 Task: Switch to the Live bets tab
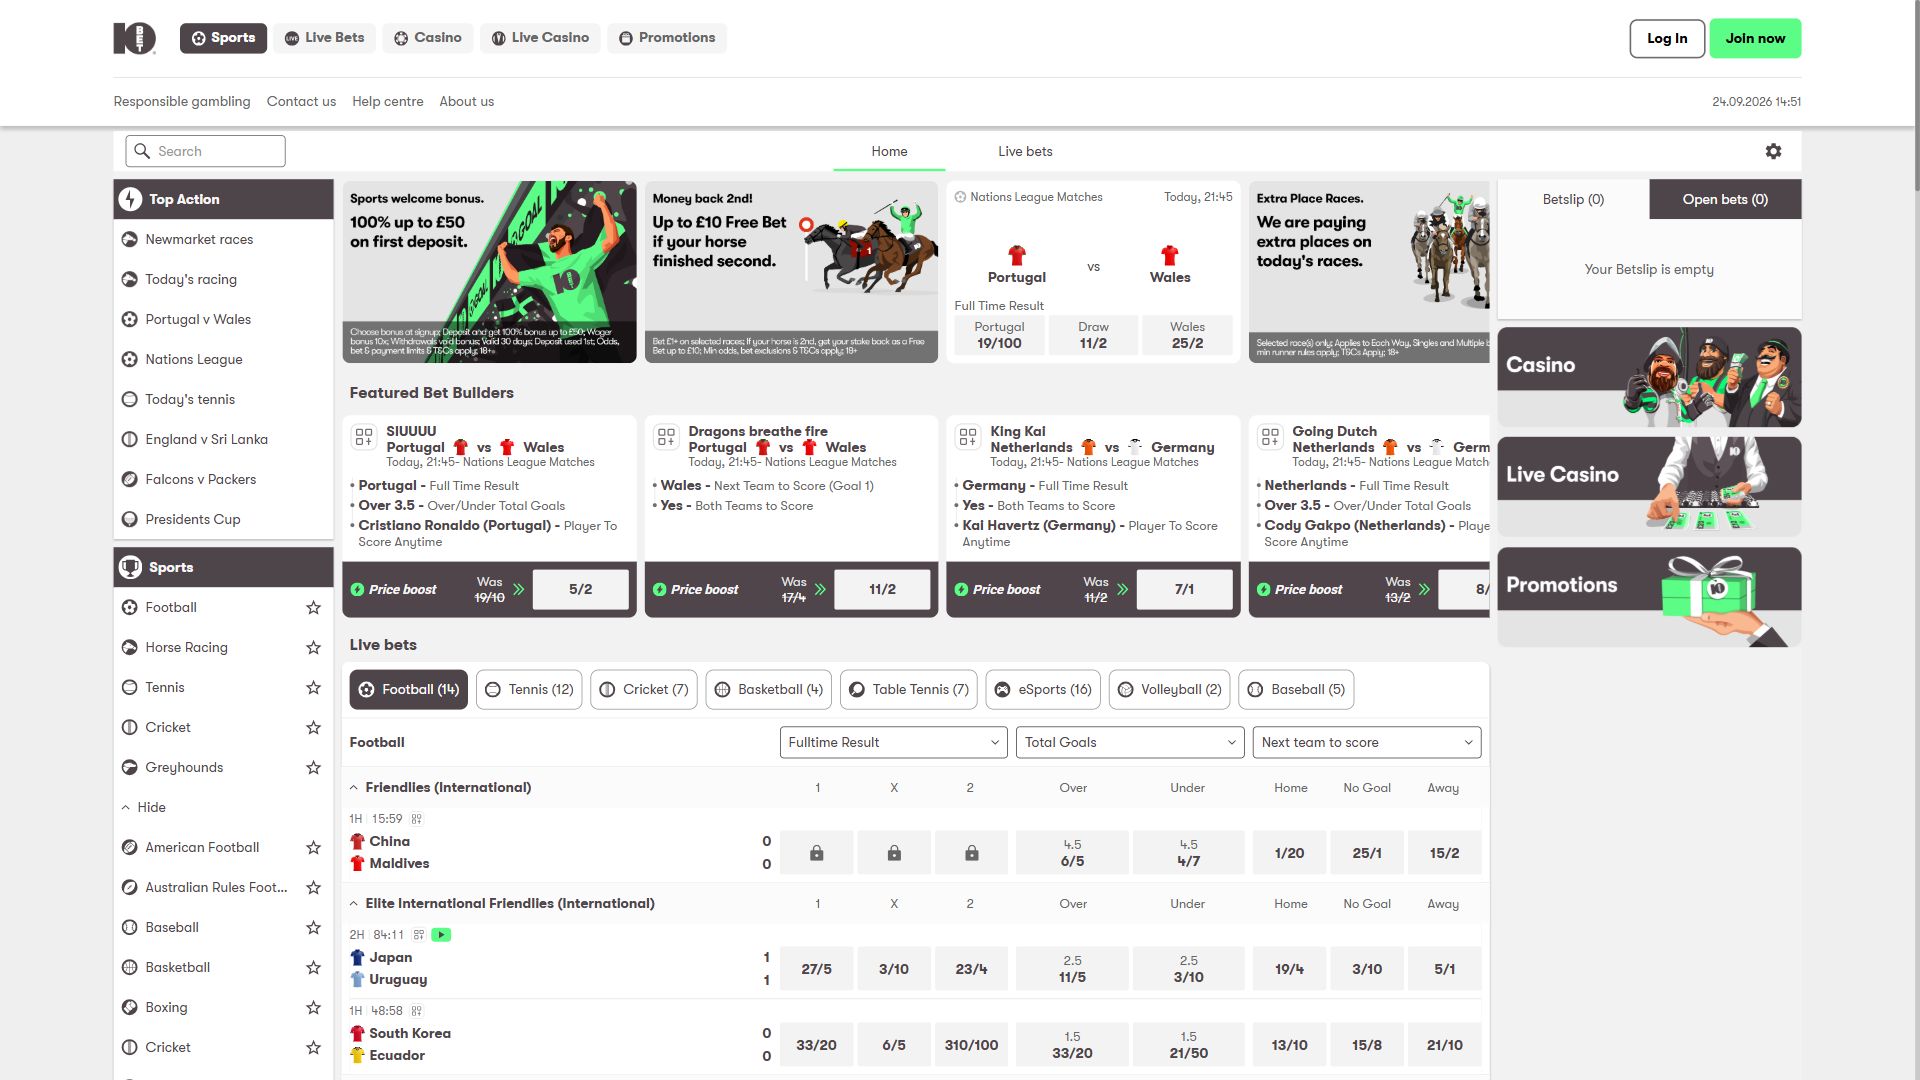coord(1025,151)
